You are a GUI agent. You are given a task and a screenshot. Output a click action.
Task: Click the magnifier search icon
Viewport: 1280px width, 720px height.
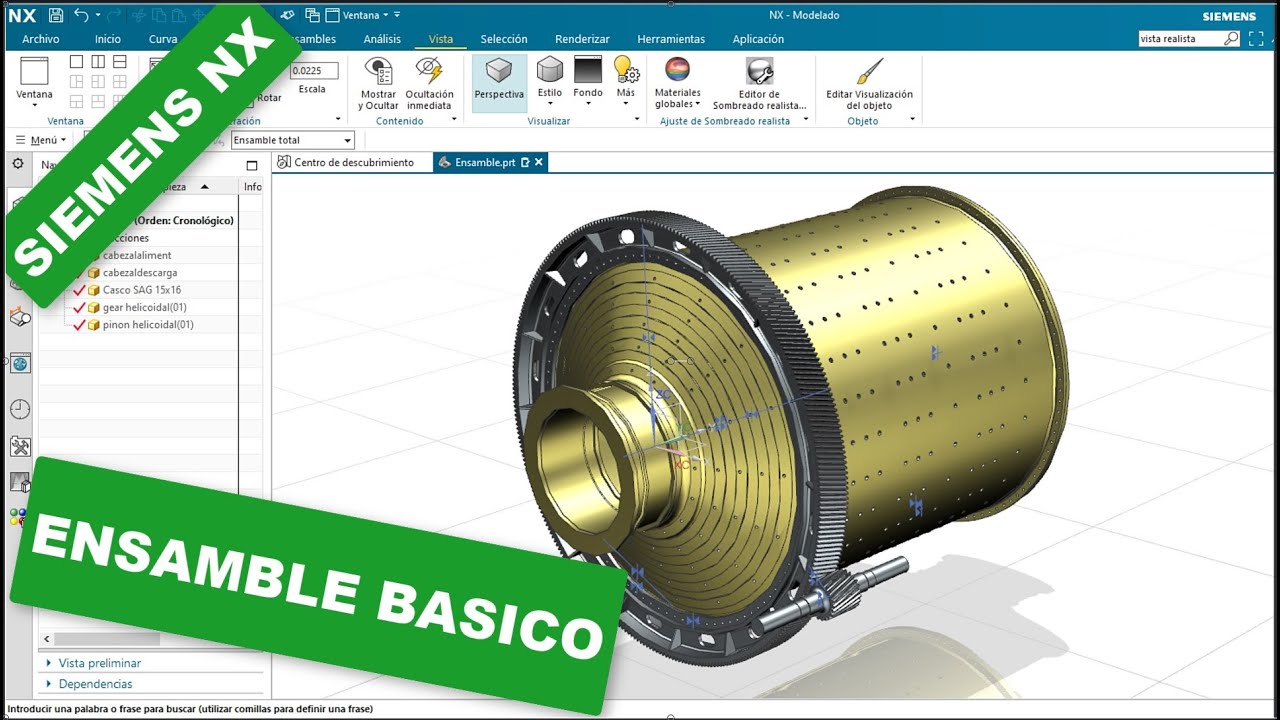[1231, 39]
